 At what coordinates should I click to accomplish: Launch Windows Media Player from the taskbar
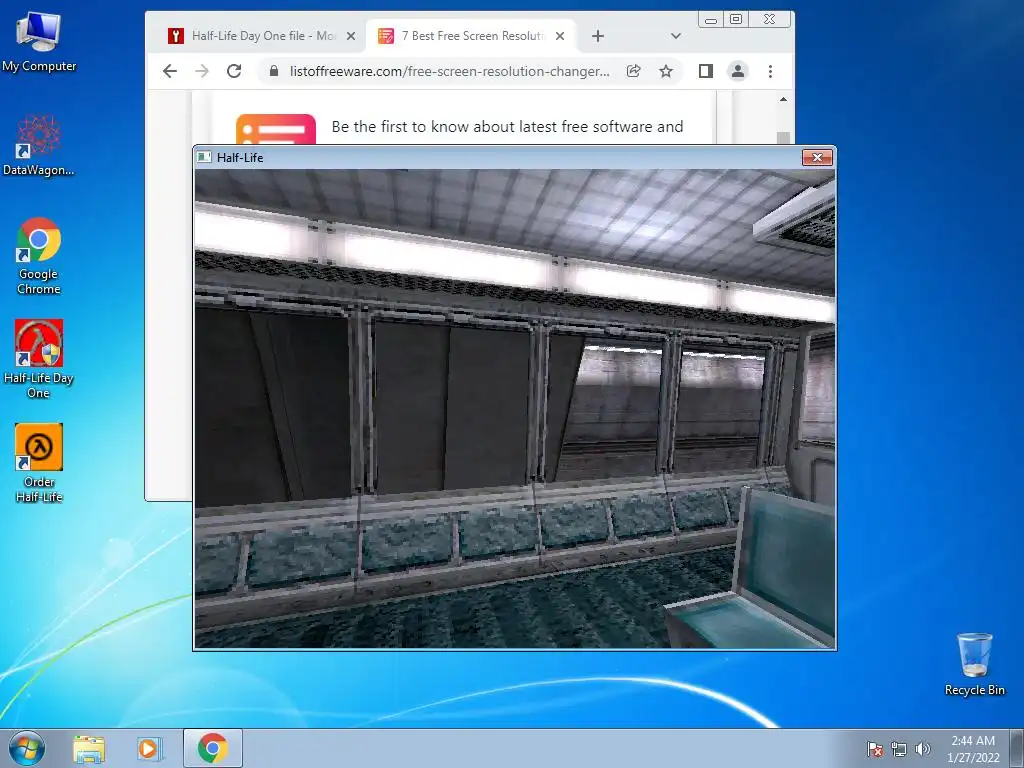(150, 749)
